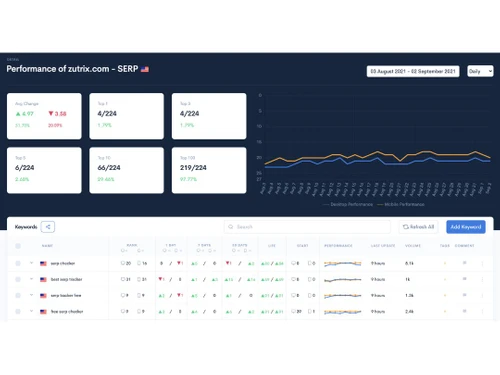This screenshot has height=375, width=500.
Task: Click the US flag beside best serp tracker
Action: [43, 279]
